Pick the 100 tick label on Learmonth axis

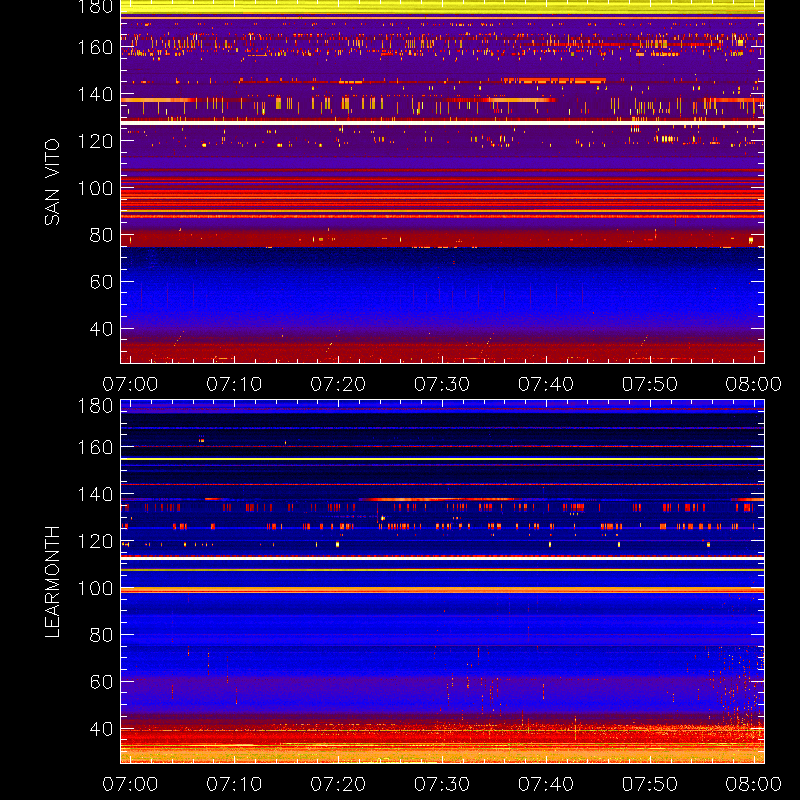click(95, 588)
